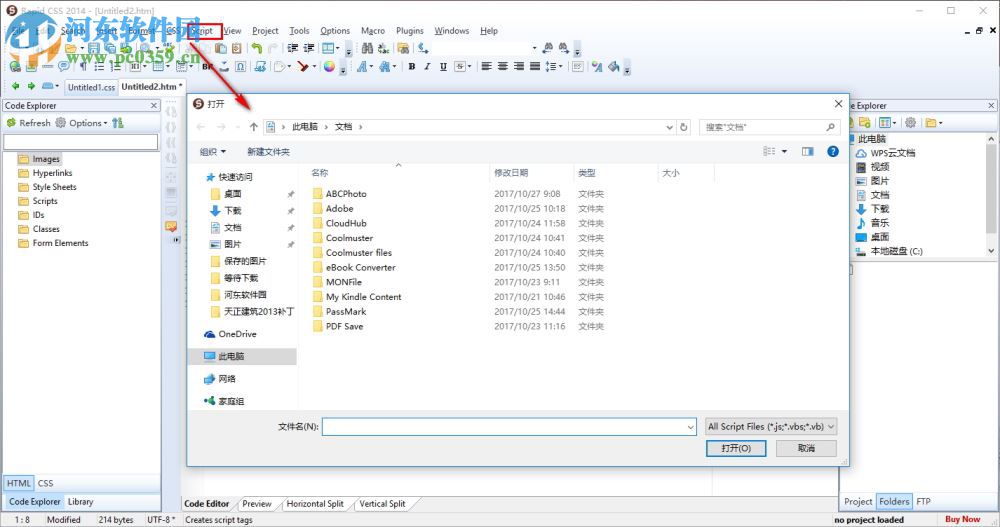Open the 组织 organize dropdown
This screenshot has height=527, width=1000.
(212, 151)
